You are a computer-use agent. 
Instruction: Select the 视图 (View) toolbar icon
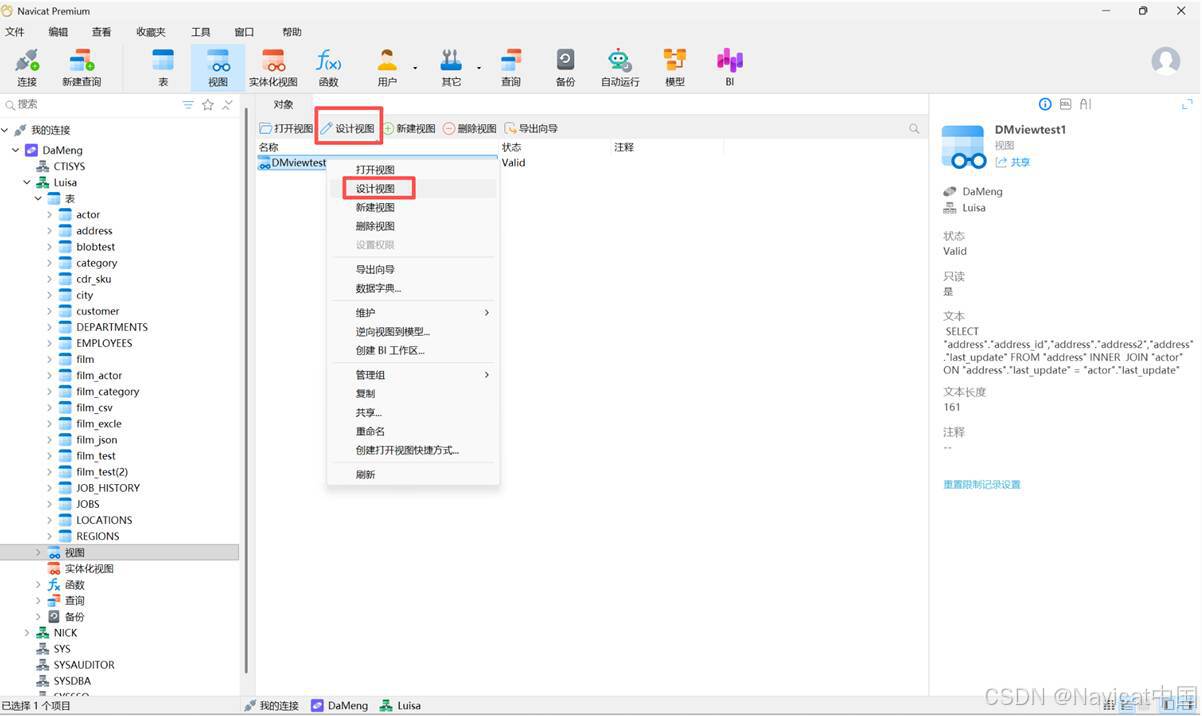tap(218, 67)
